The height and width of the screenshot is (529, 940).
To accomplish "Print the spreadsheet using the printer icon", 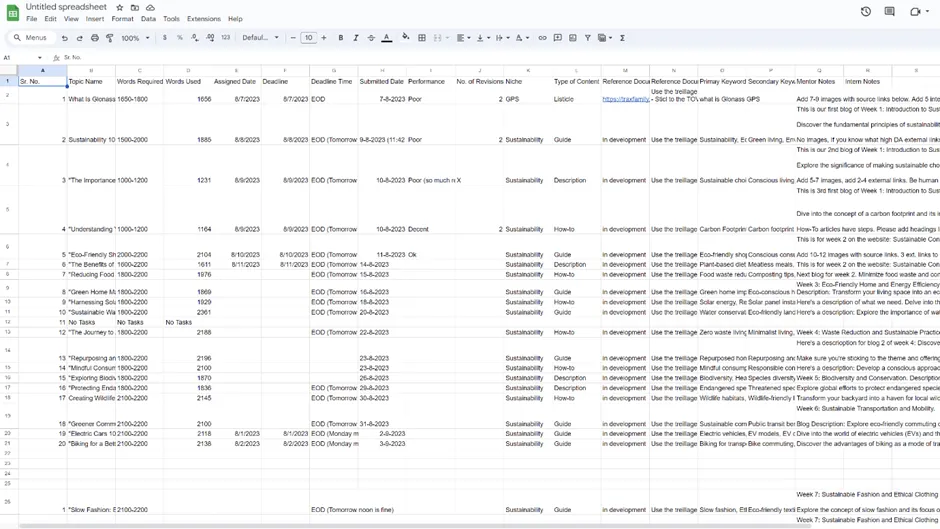I will [95, 38].
